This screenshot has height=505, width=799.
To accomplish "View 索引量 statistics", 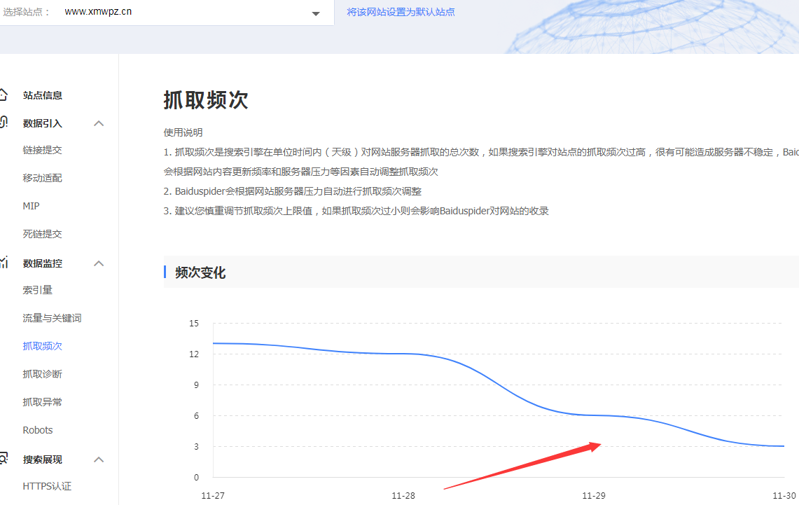I will (37, 290).
